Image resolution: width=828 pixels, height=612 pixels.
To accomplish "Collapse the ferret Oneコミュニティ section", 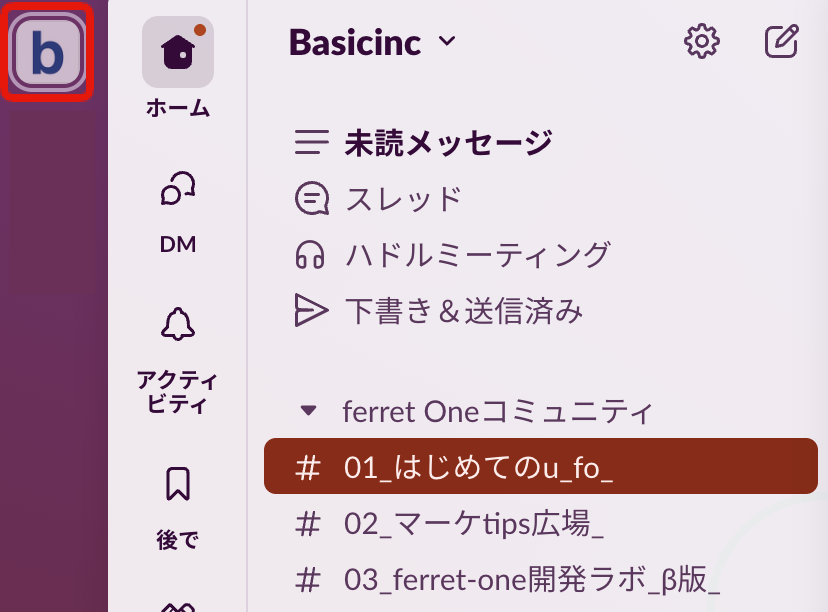I will coord(308,410).
